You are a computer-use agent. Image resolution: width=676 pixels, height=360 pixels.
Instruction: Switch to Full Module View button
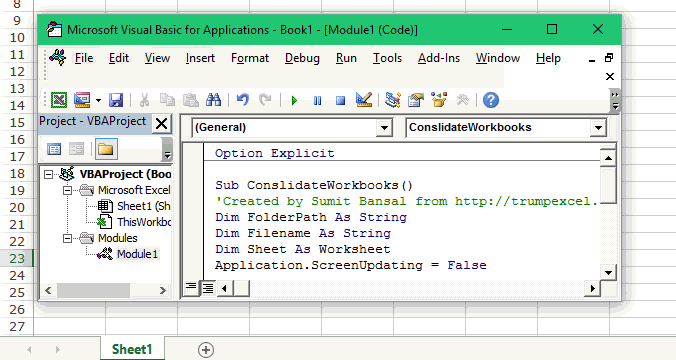pos(208,288)
